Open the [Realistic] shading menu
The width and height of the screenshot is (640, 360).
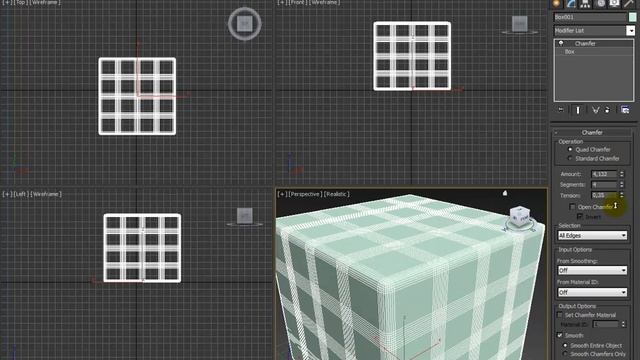(336, 194)
